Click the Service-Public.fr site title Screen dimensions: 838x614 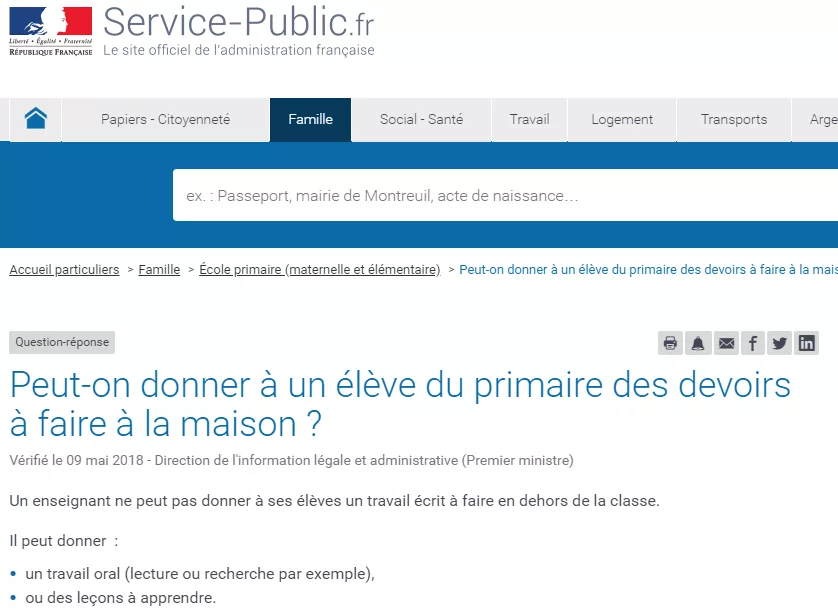[x=238, y=22]
